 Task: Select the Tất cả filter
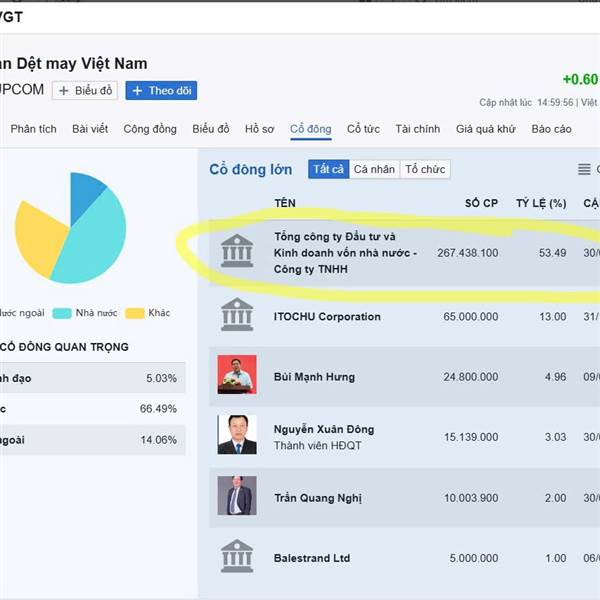pyautogui.click(x=328, y=170)
